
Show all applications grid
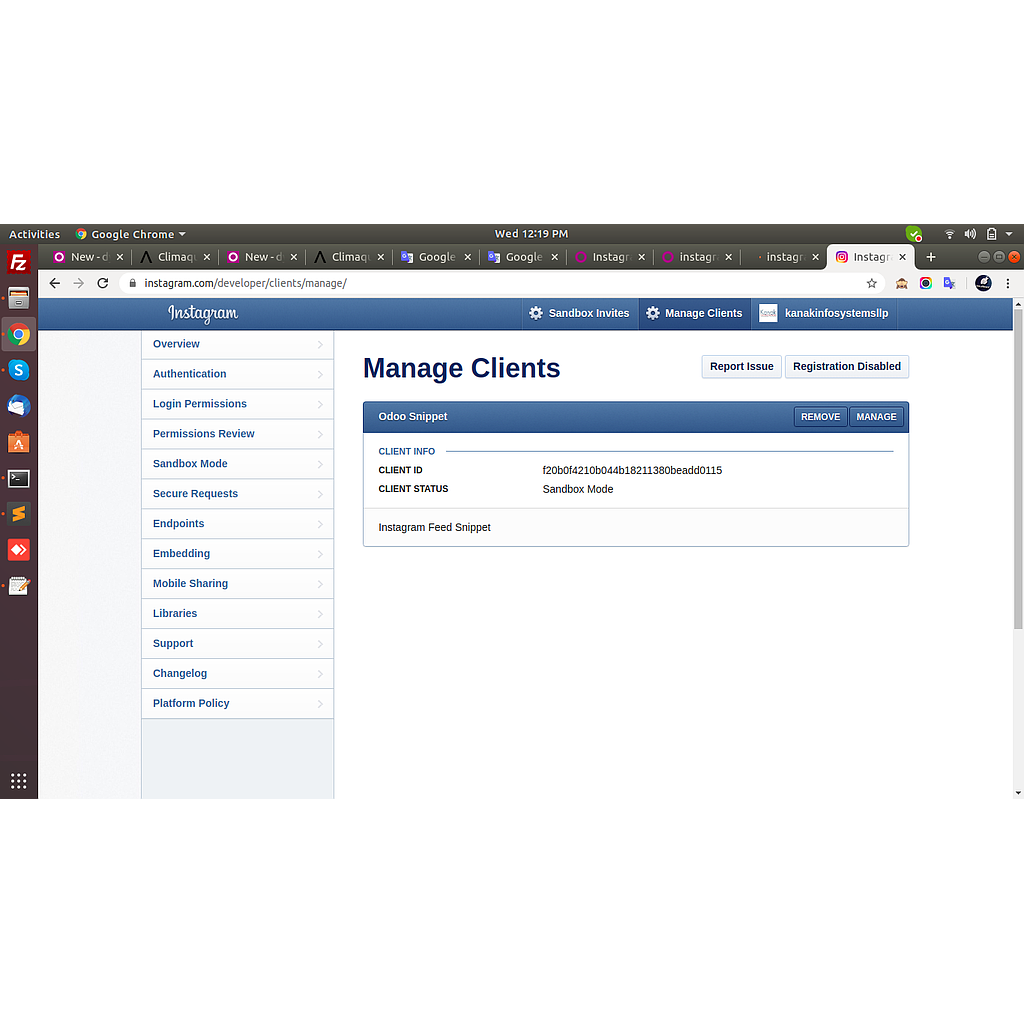[18, 780]
